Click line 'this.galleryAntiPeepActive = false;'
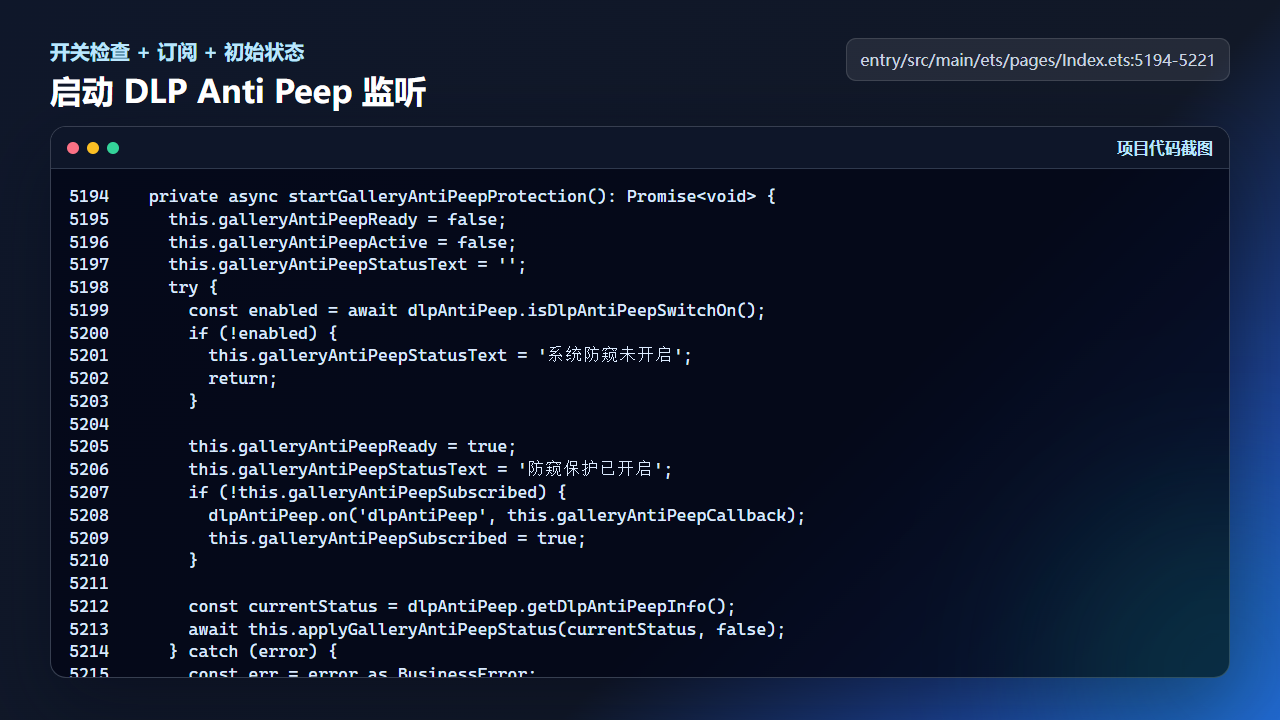Image resolution: width=1280 pixels, height=720 pixels. pos(343,242)
